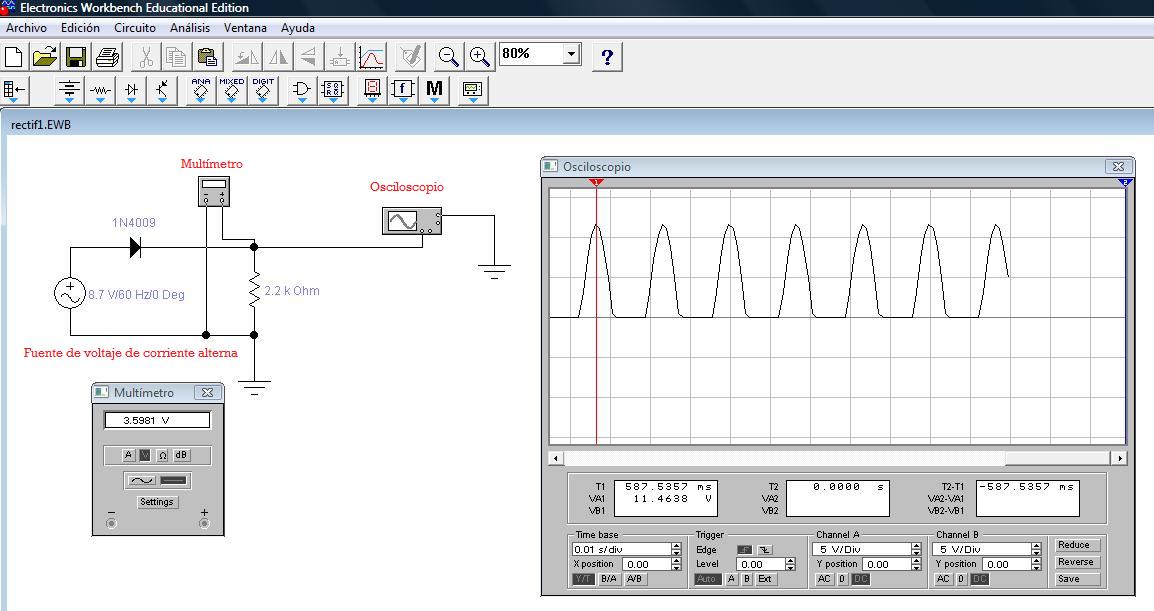Screen dimensions: 1154x611
Task: Open the Análisis menu
Action: [x=190, y=28]
